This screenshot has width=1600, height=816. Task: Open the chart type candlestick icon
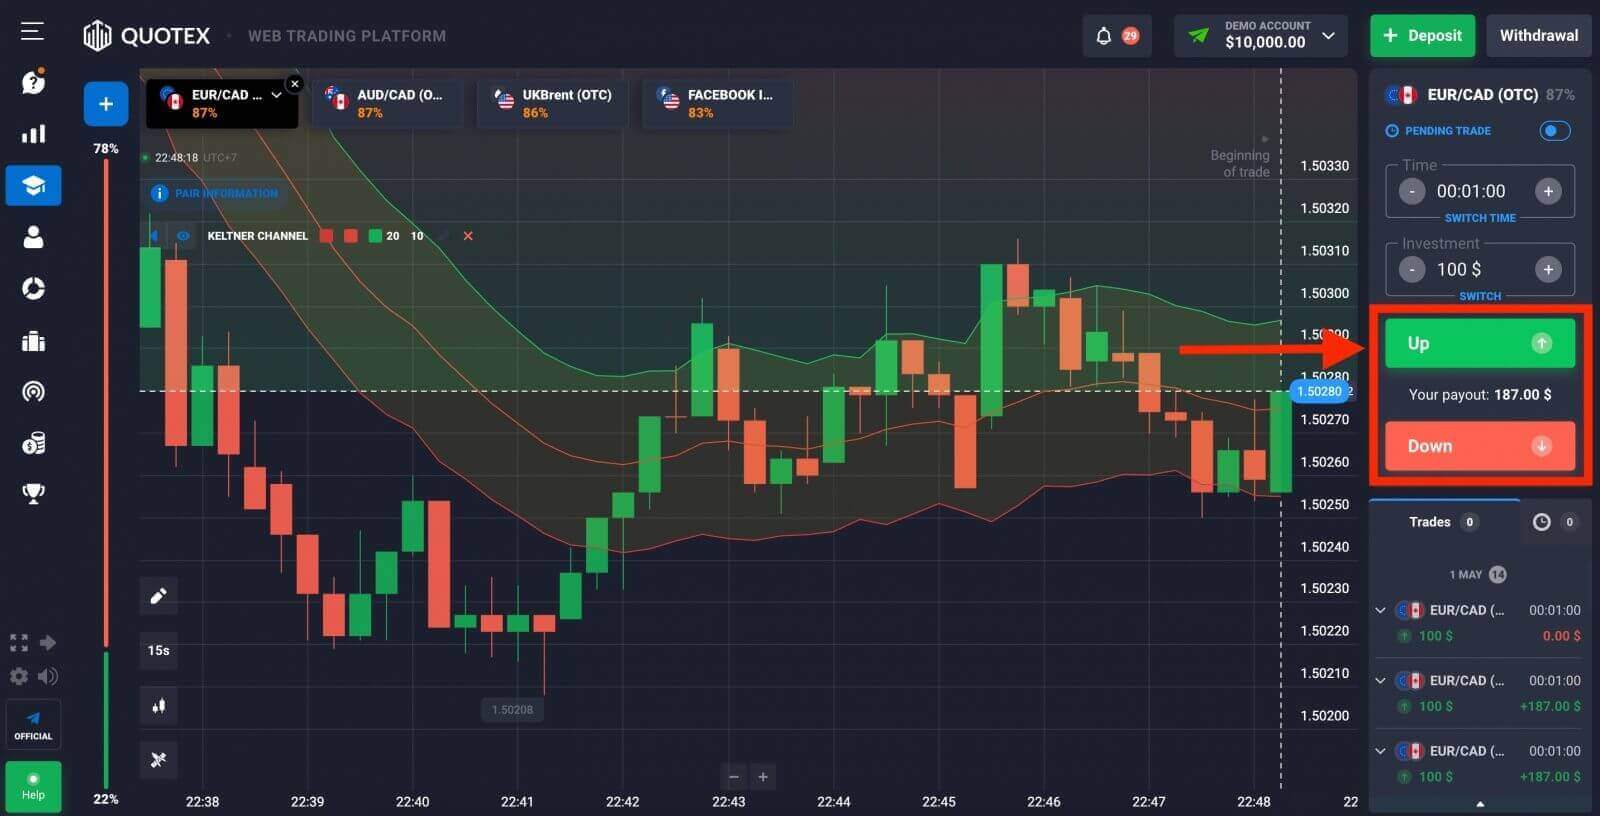tap(158, 706)
